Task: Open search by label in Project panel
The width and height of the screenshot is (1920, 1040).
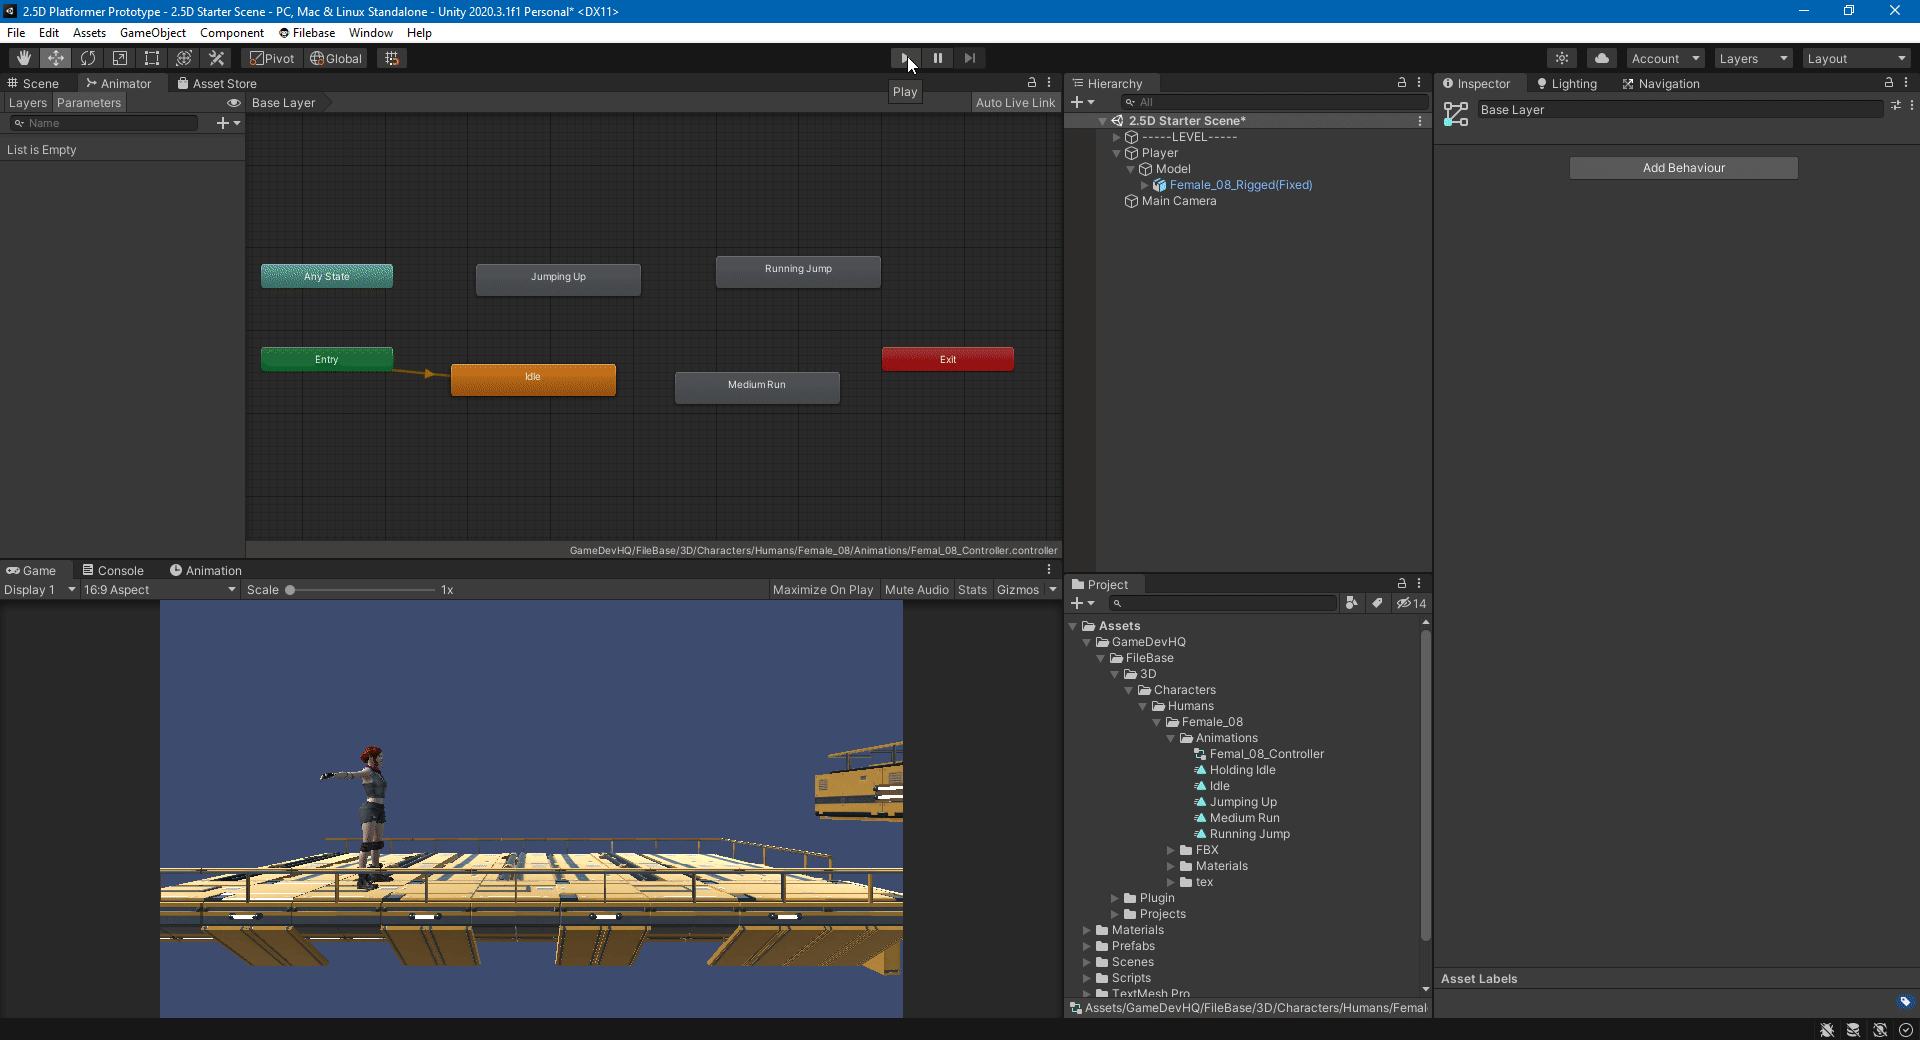Action: (x=1377, y=603)
